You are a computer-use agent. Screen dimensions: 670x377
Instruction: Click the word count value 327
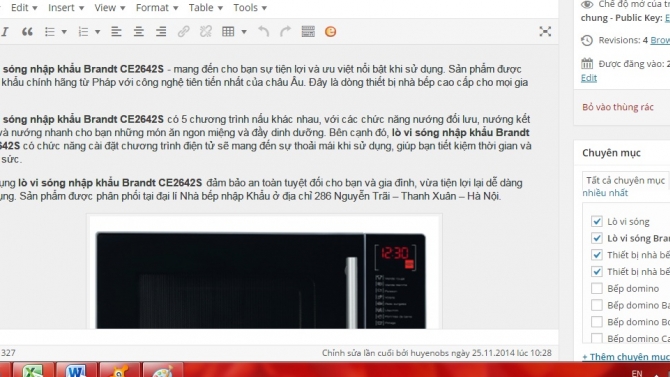(x=8, y=353)
